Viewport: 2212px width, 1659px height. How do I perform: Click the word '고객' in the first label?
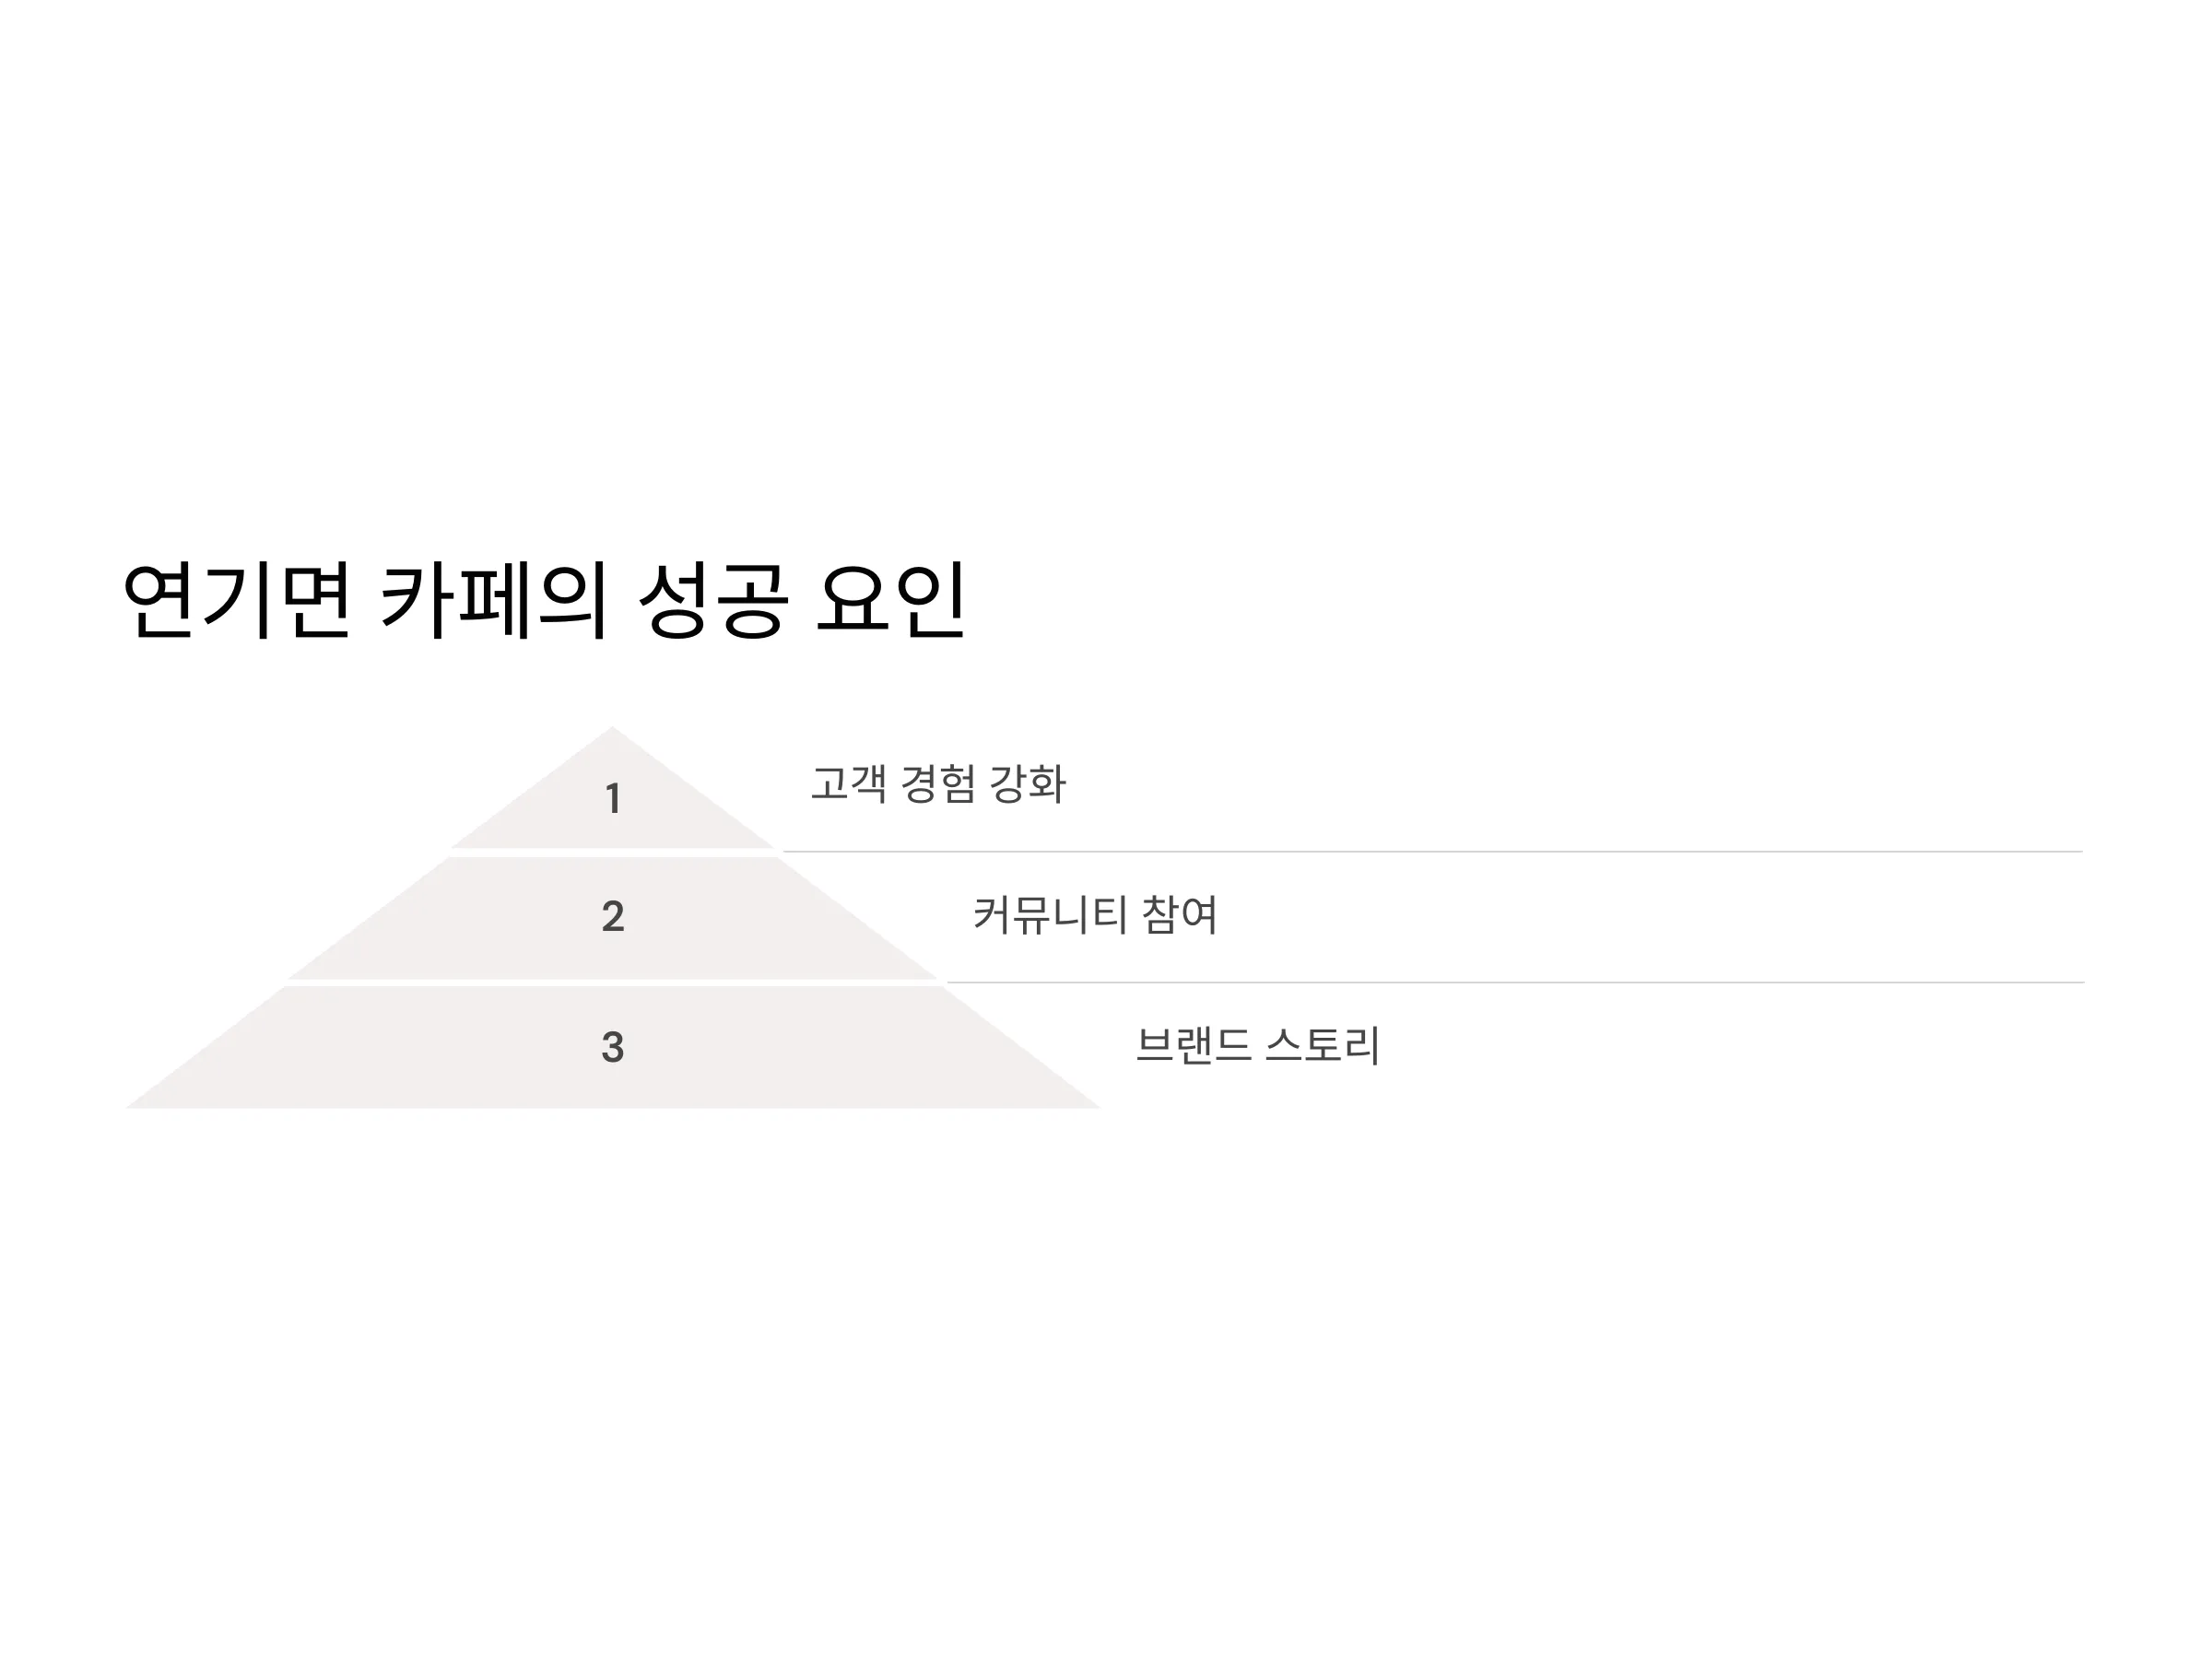848,783
